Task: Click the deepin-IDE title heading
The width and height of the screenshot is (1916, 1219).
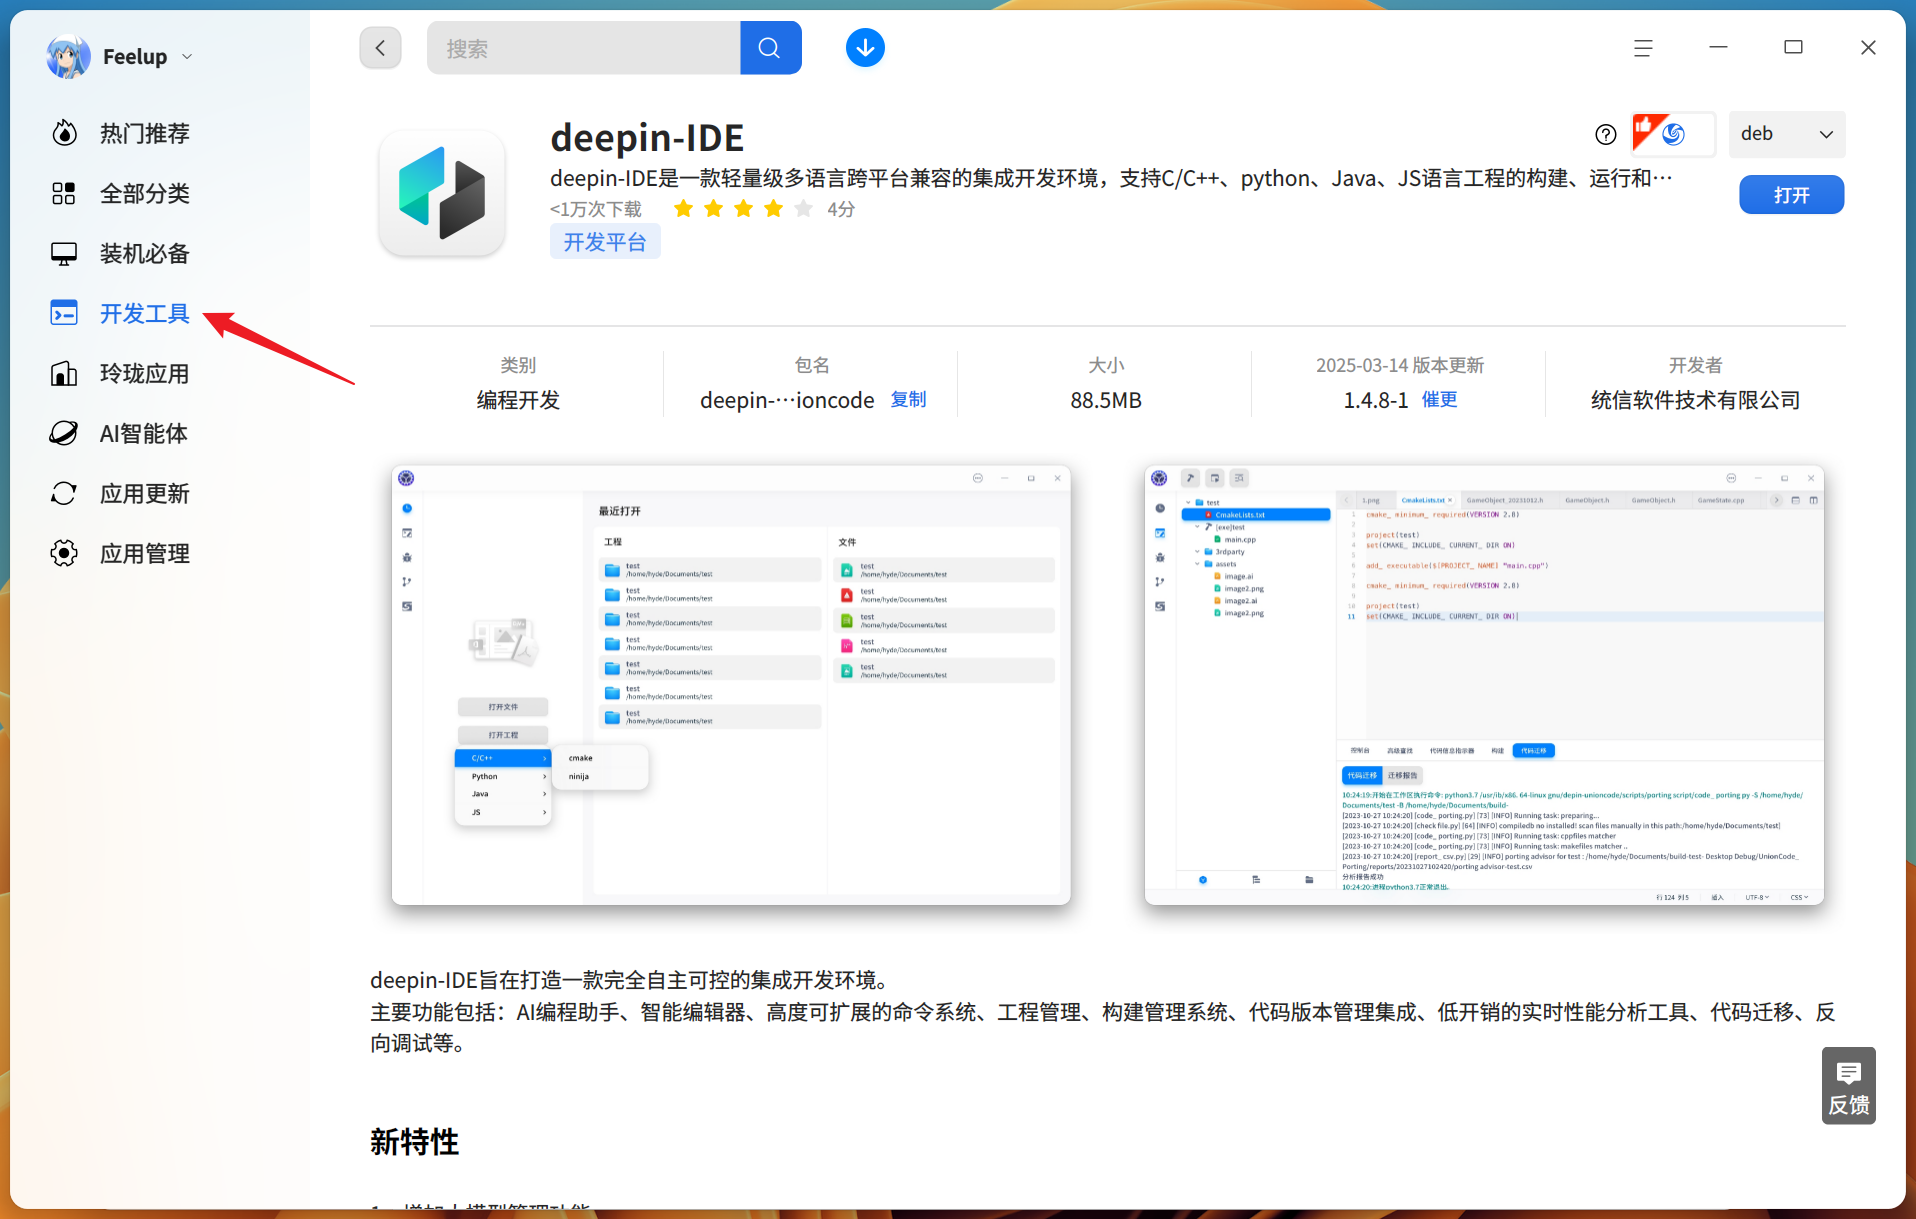Action: tap(647, 137)
